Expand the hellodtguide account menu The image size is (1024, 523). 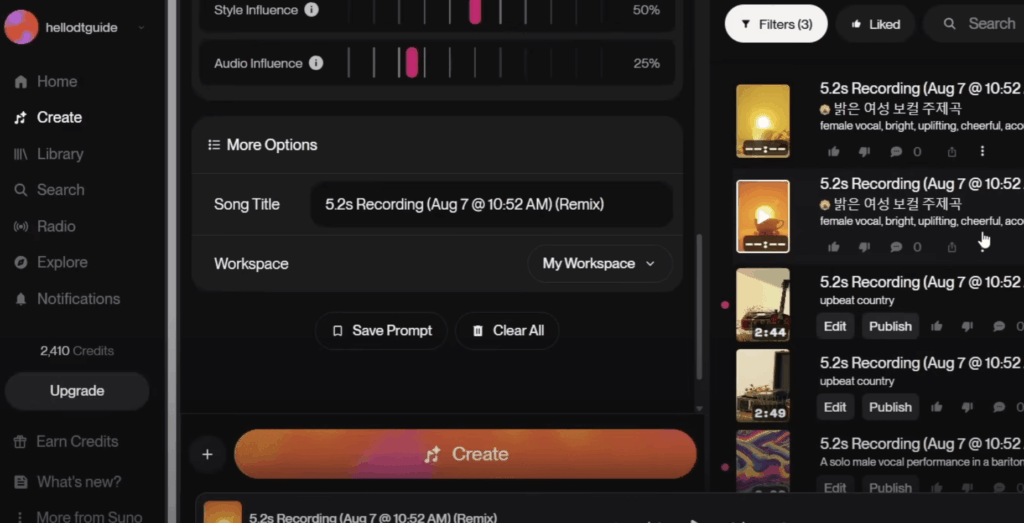(141, 28)
